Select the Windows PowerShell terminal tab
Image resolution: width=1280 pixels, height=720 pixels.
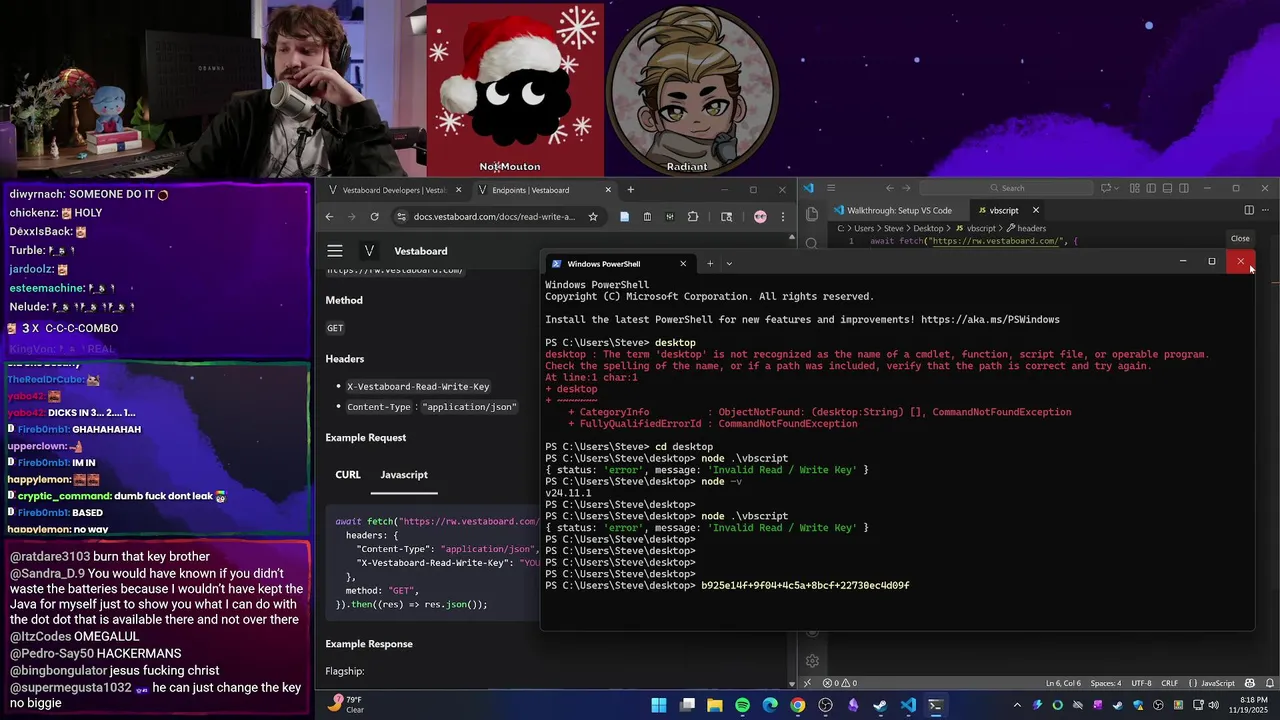(x=619, y=264)
